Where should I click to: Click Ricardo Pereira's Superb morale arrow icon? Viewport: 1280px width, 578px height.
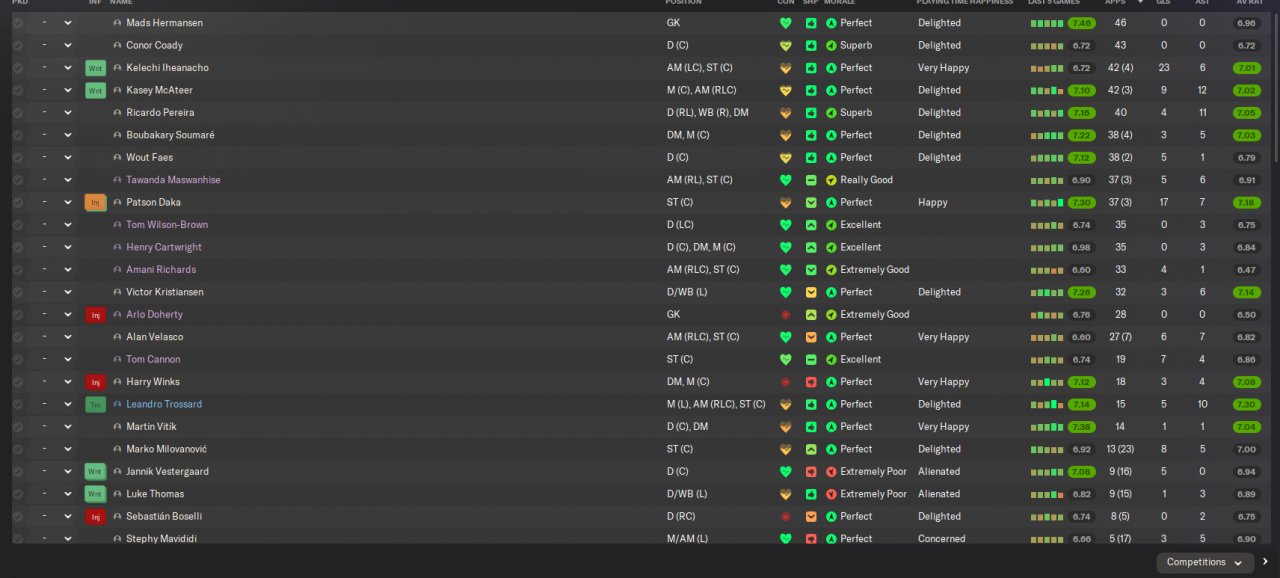[x=831, y=112]
